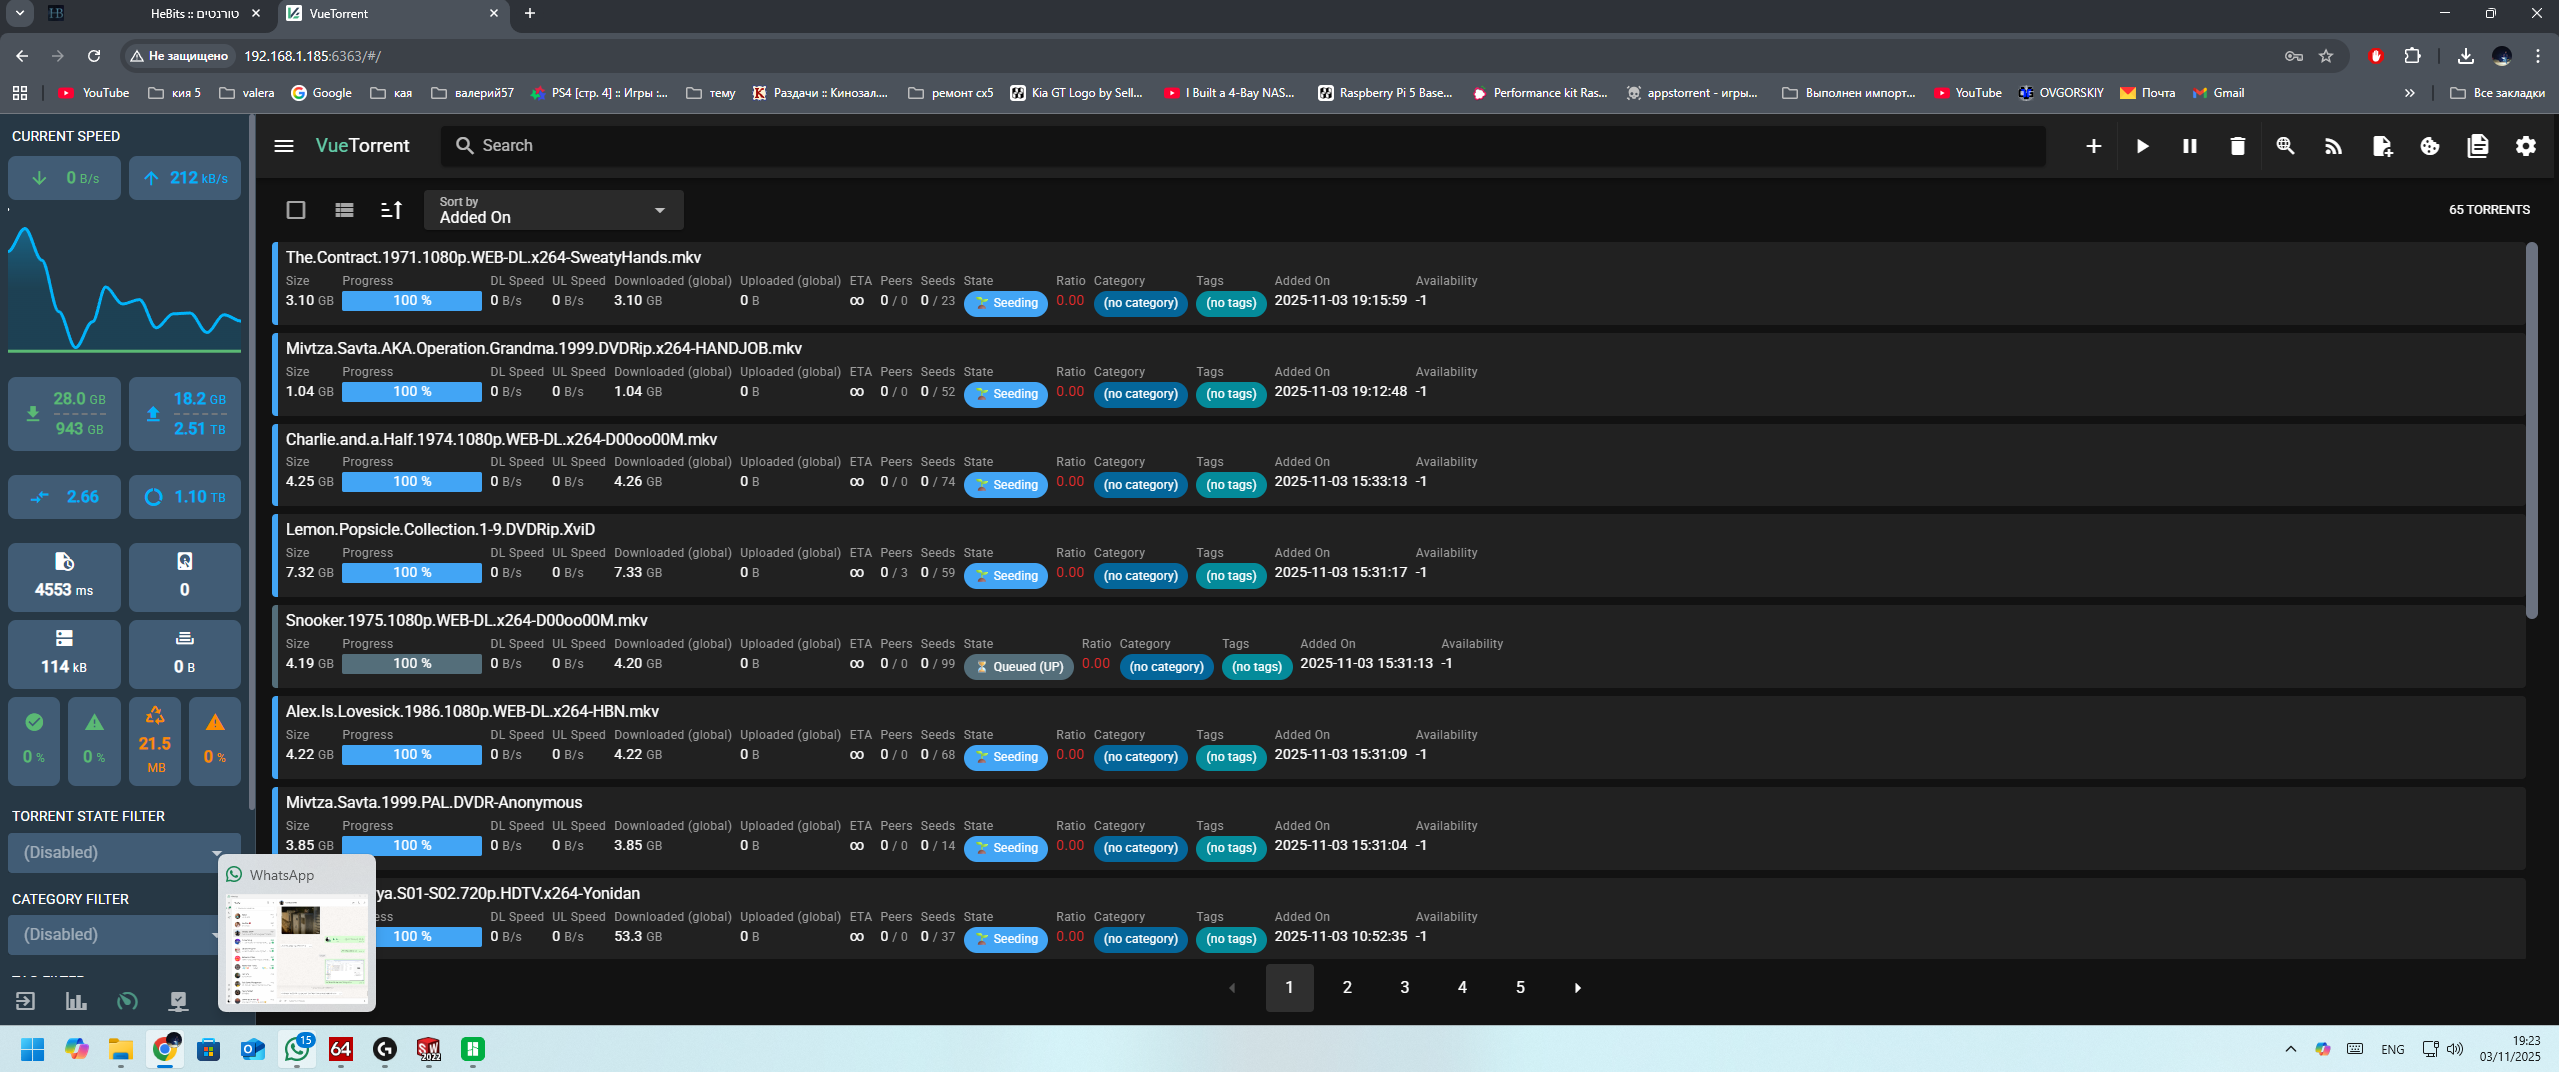
Task: Switch to the HeBits browser tab
Action: coord(193,14)
